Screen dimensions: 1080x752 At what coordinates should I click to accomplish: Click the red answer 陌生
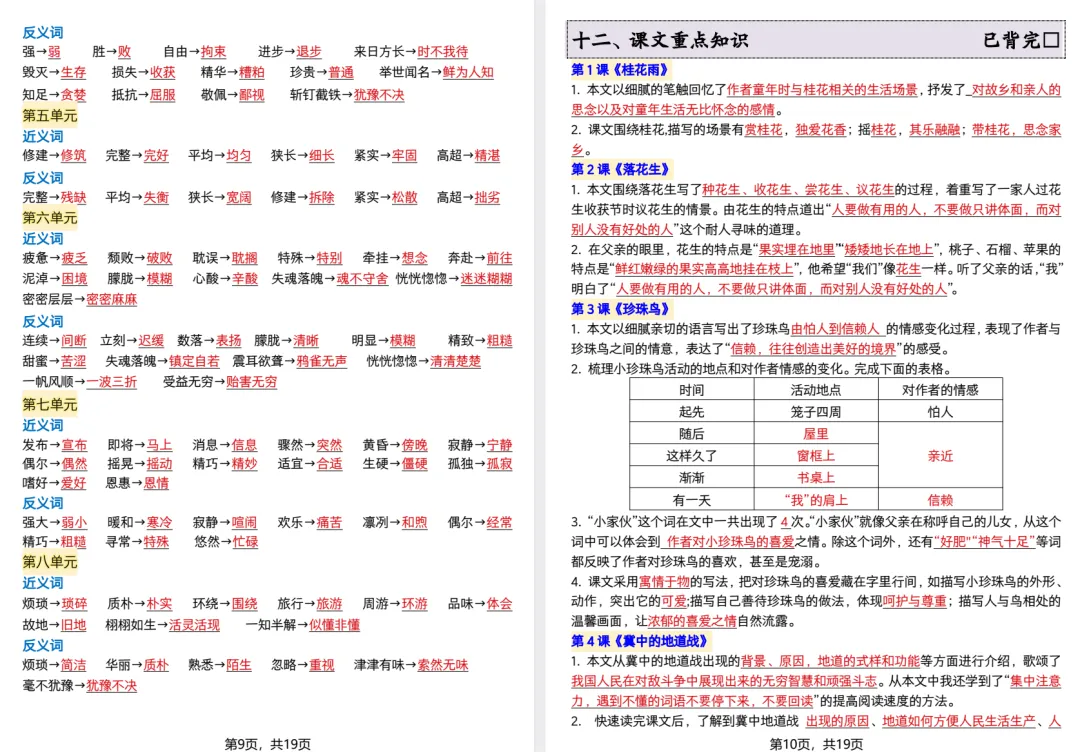click(239, 665)
